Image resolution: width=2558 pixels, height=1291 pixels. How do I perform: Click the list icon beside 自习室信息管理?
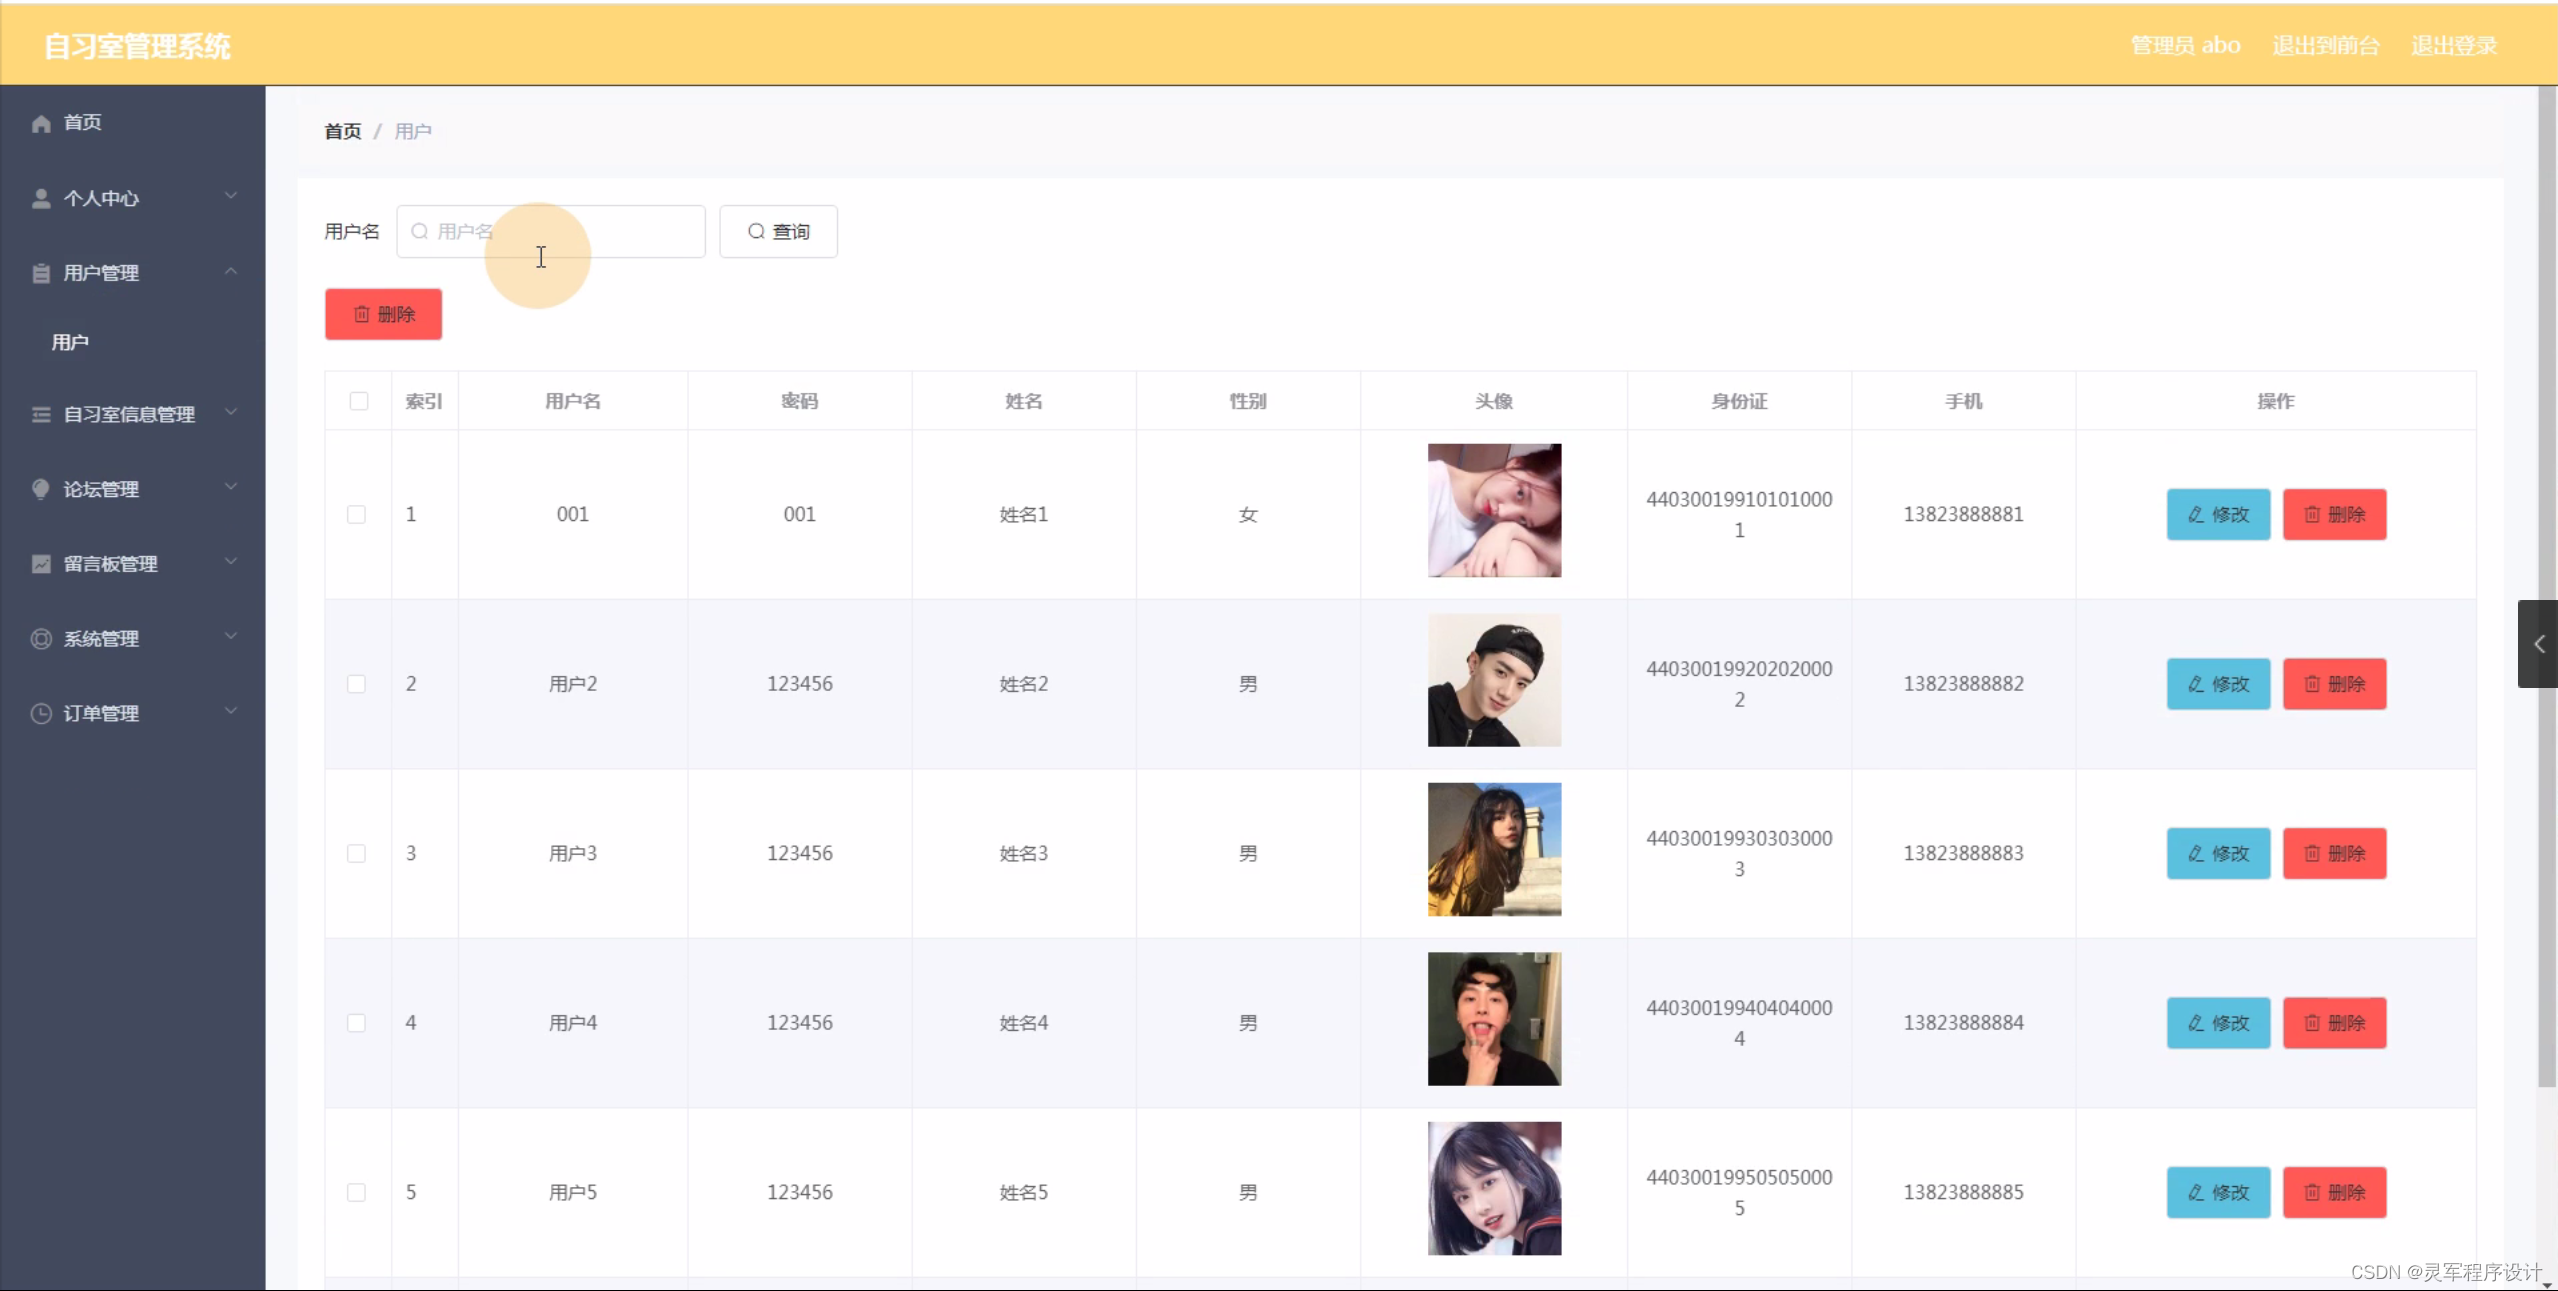click(x=41, y=414)
